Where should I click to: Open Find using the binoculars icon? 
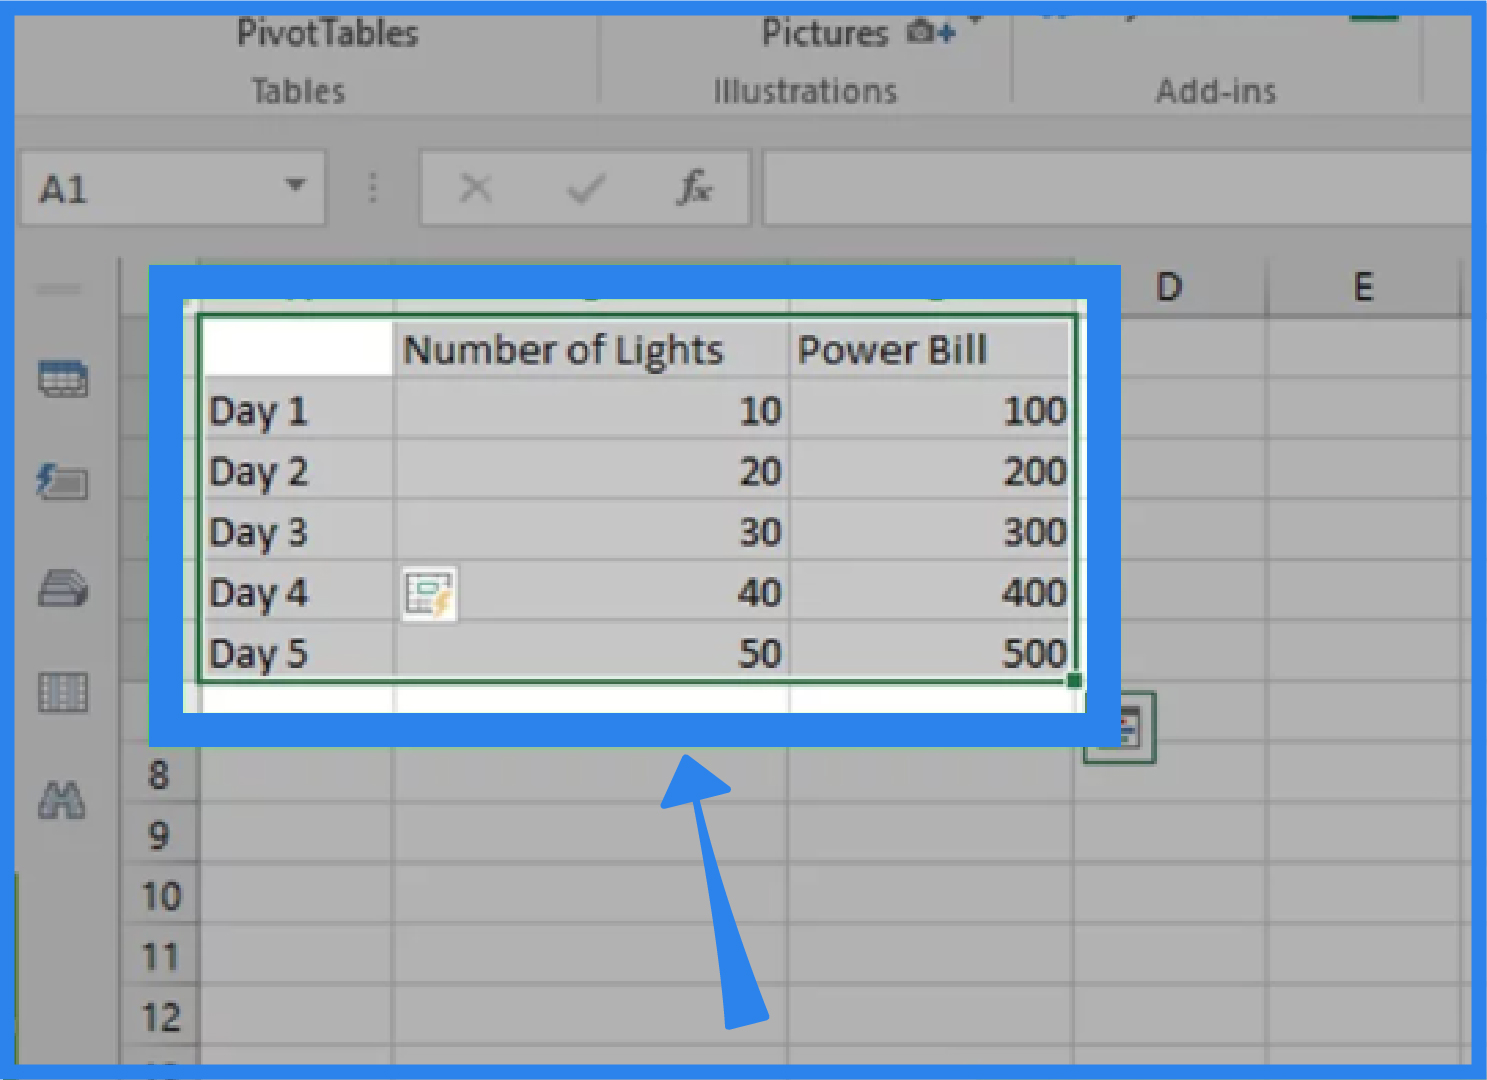click(x=60, y=800)
